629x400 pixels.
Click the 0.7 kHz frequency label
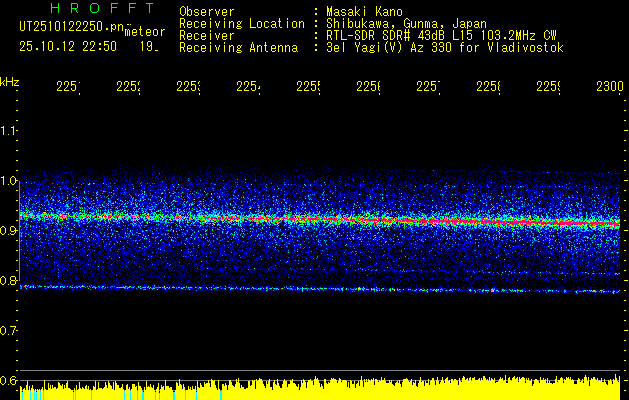(8, 330)
